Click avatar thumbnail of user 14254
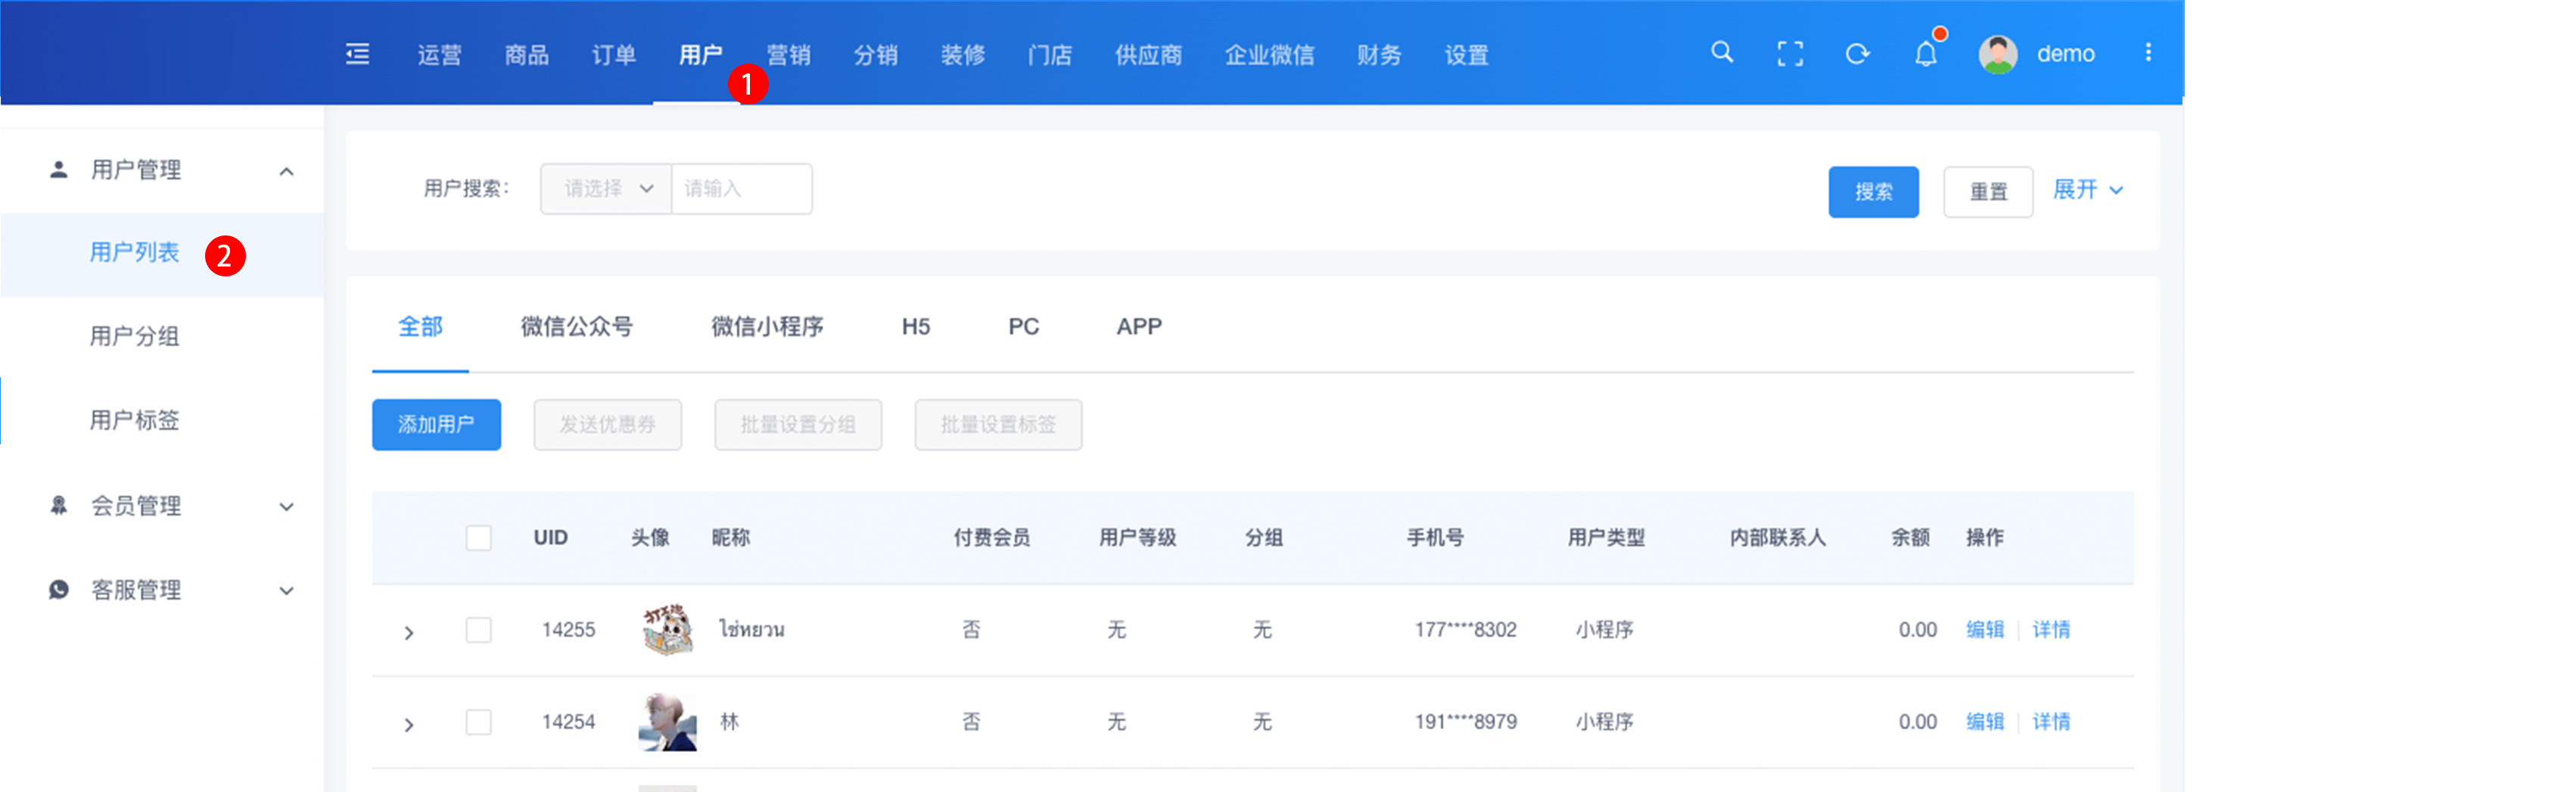This screenshot has height=792, width=2576. [667, 722]
